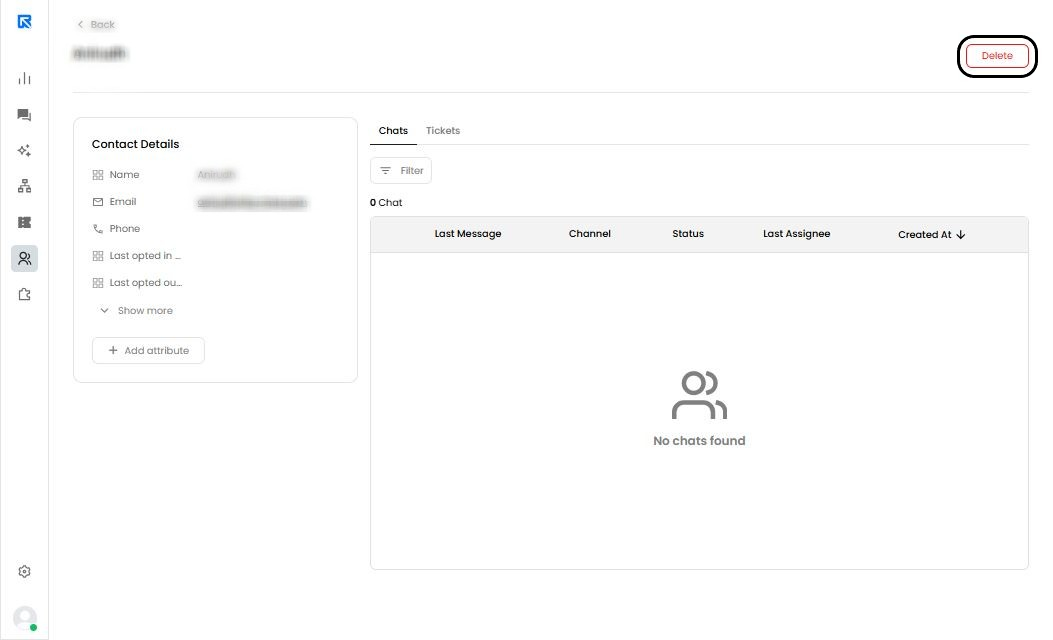The width and height of the screenshot is (1053, 640).
Task: Open the workflow hierarchy icon in sidebar
Action: coord(24,186)
